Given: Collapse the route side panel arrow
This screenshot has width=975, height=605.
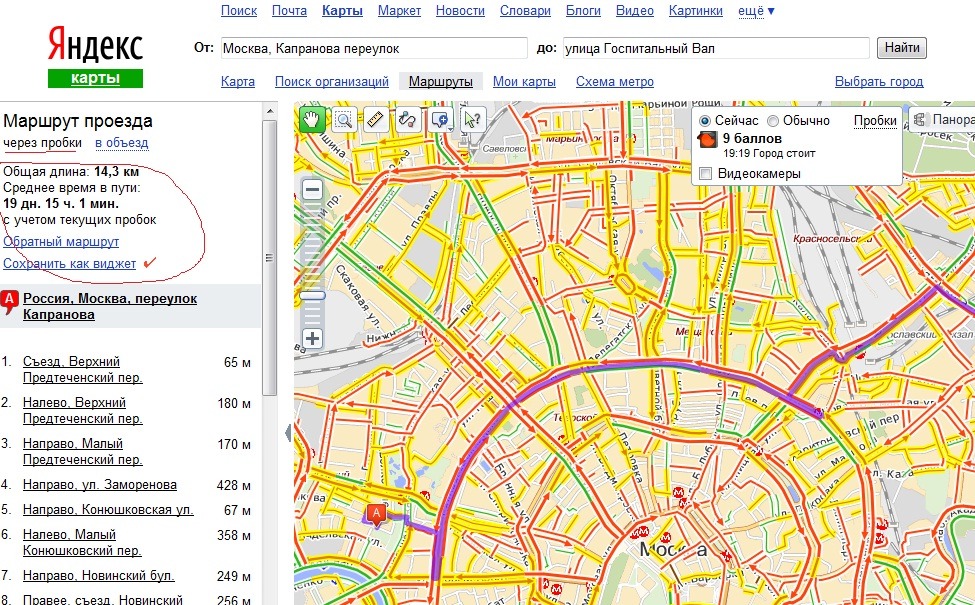Looking at the screenshot, I should click(289, 433).
